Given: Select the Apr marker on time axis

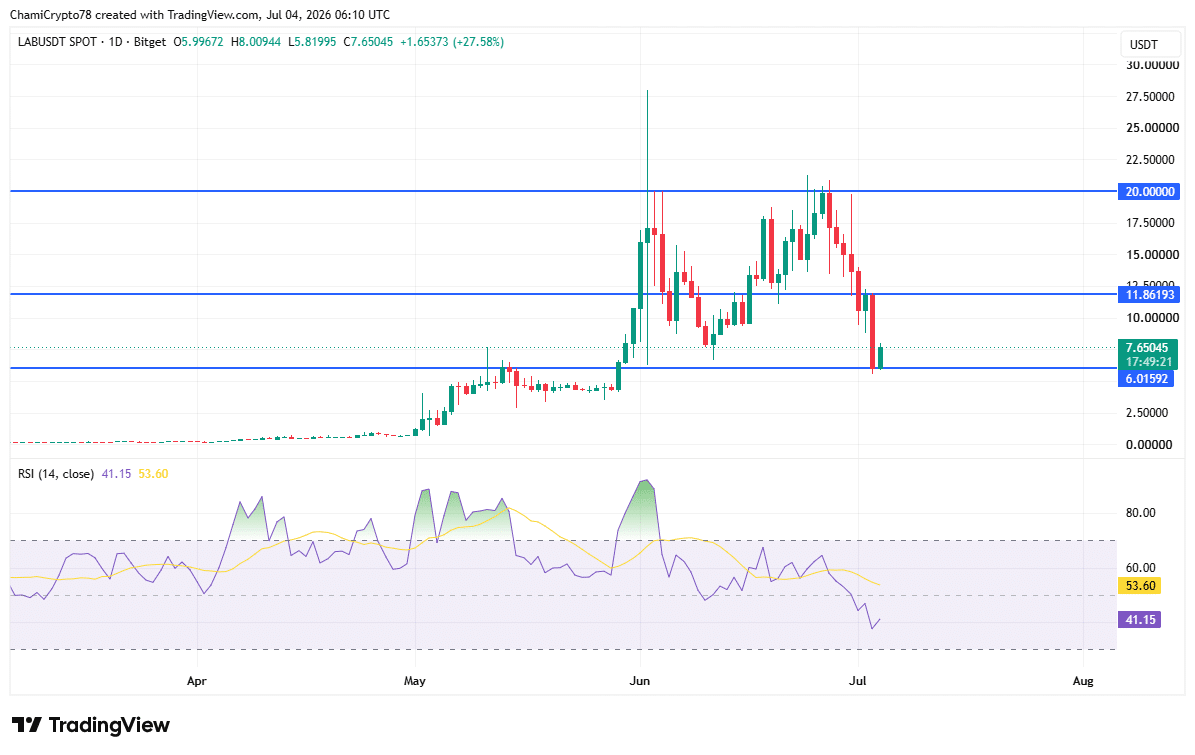Looking at the screenshot, I should (x=197, y=680).
